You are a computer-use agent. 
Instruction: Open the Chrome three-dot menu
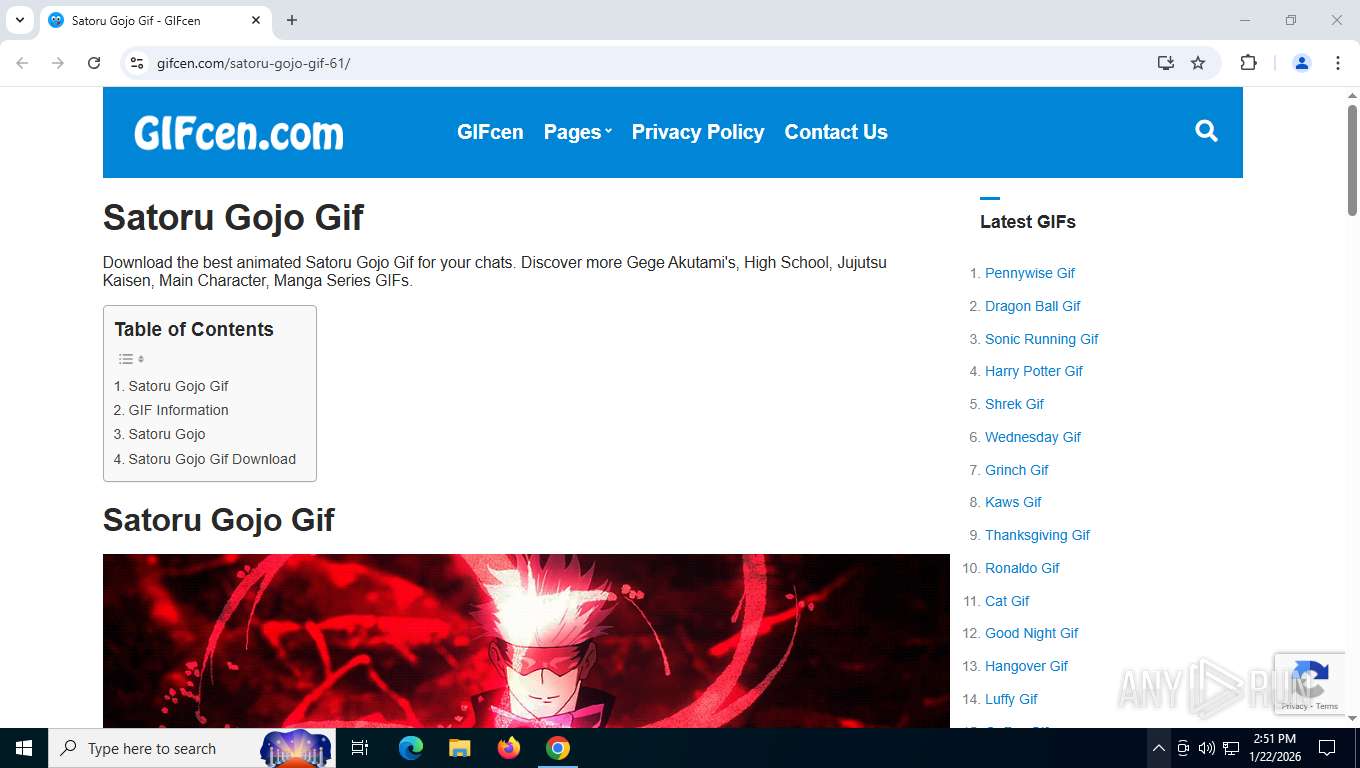click(1338, 63)
